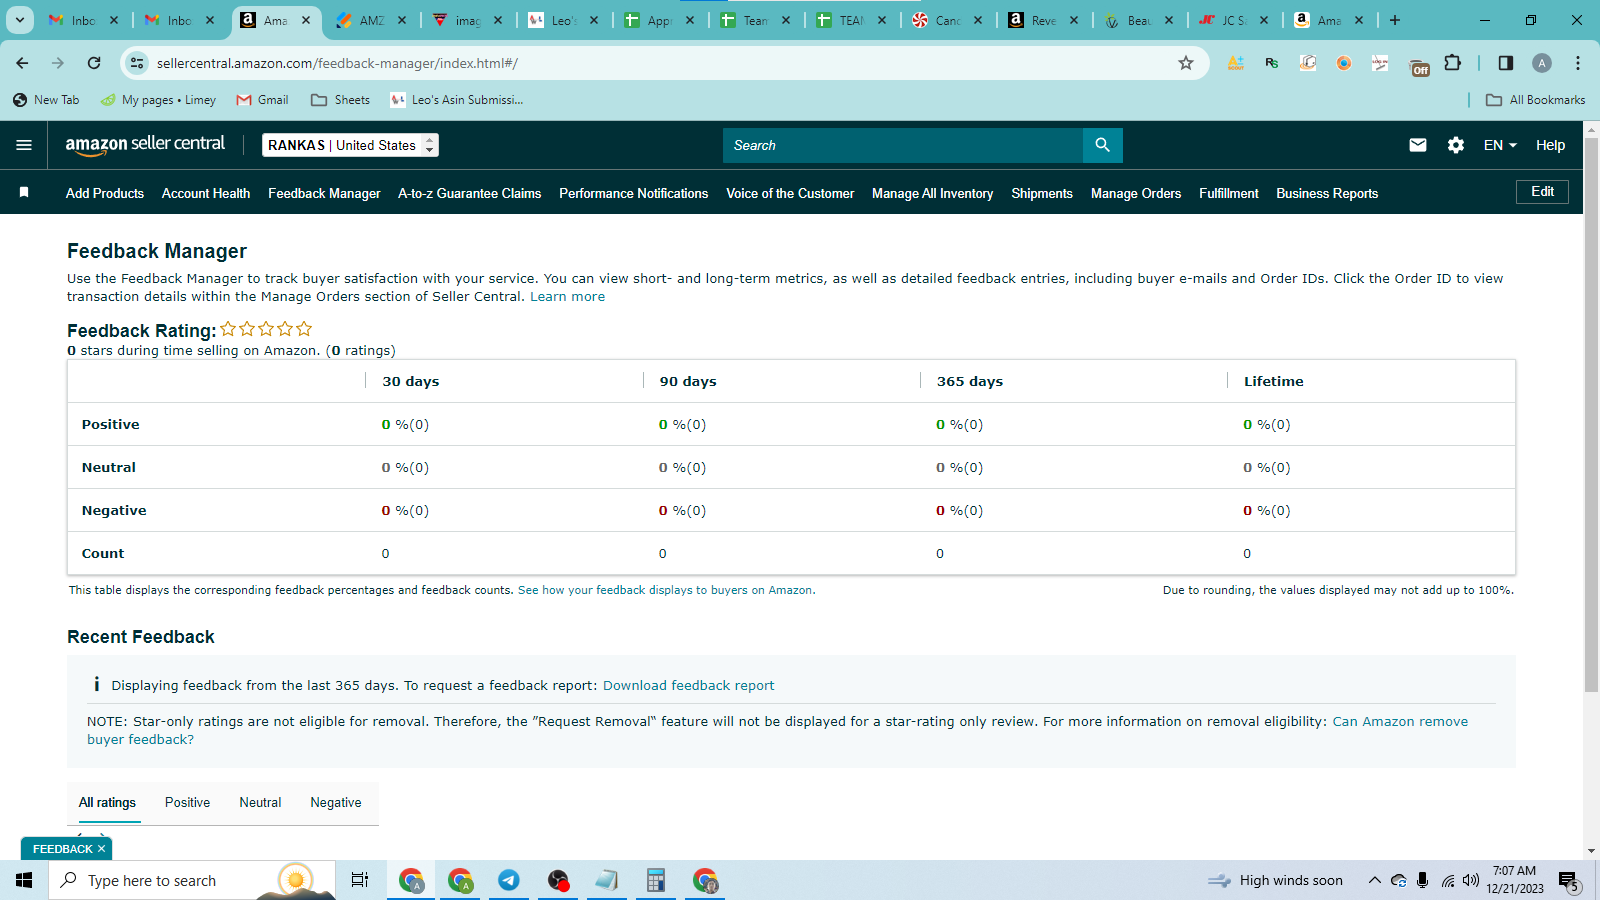Click Download feedback report link

coord(688,685)
